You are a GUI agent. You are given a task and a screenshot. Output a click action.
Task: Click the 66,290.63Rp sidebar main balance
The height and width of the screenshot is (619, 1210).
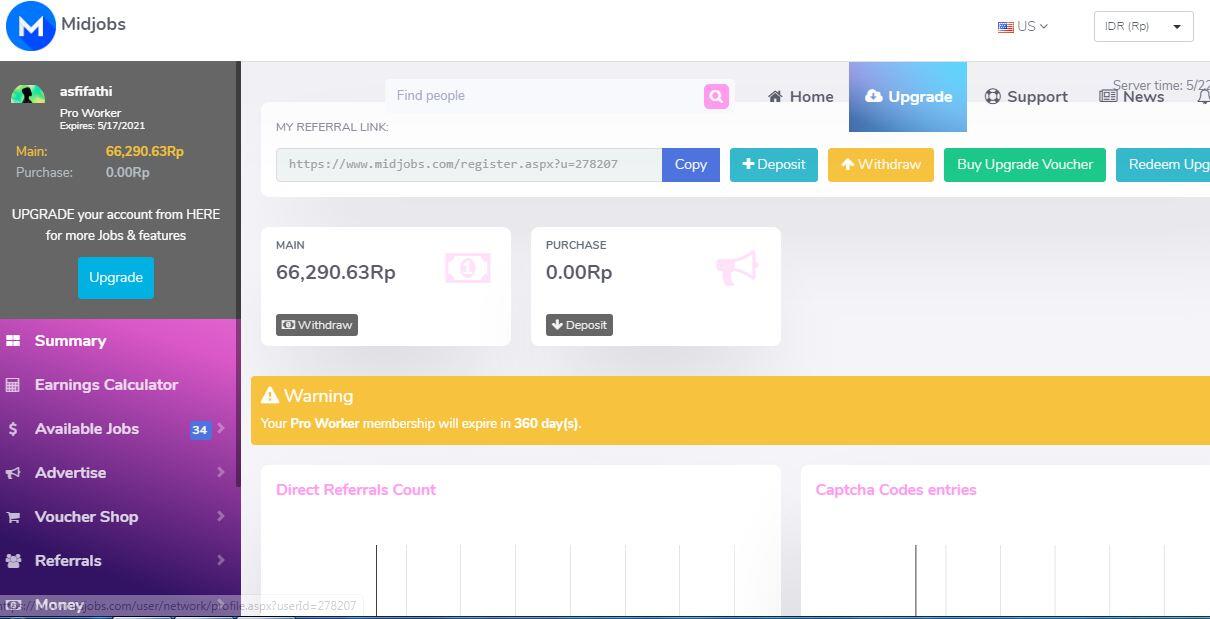pos(145,152)
